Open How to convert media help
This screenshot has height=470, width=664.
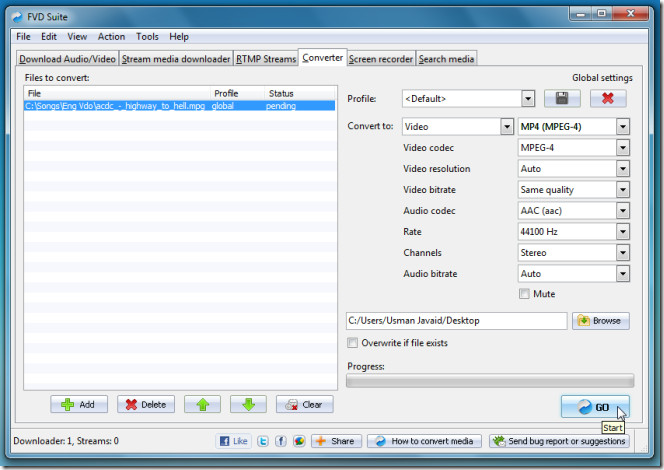coord(424,441)
